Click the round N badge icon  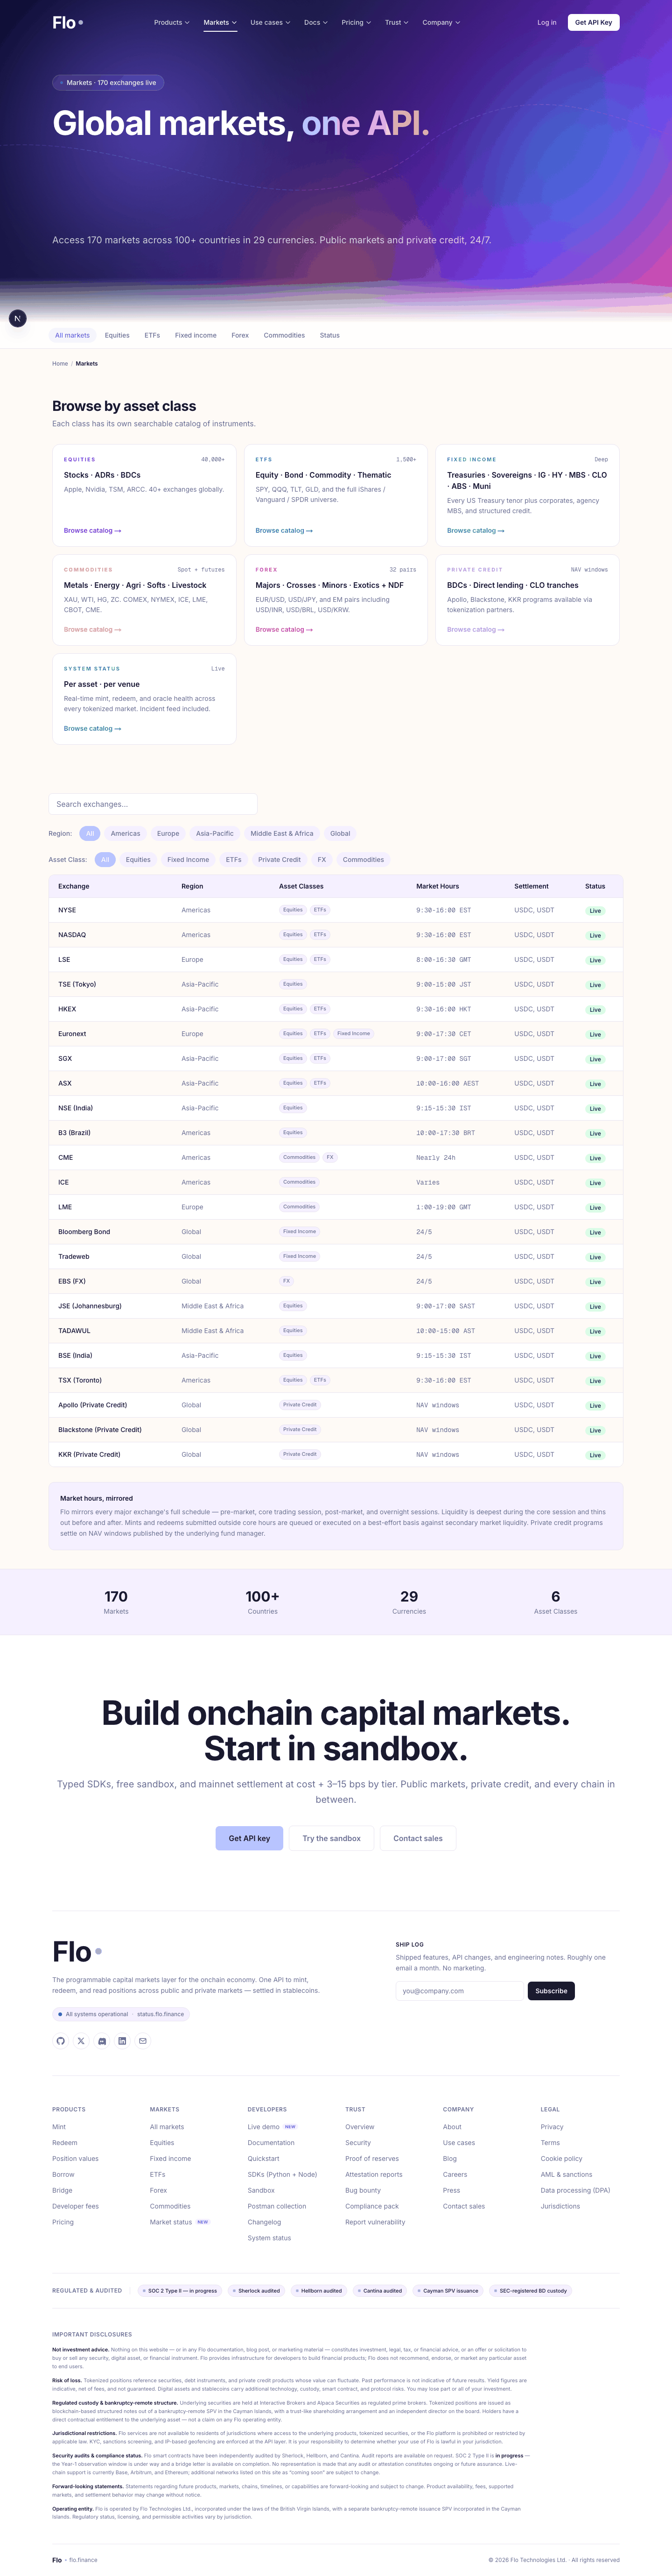pyautogui.click(x=17, y=318)
